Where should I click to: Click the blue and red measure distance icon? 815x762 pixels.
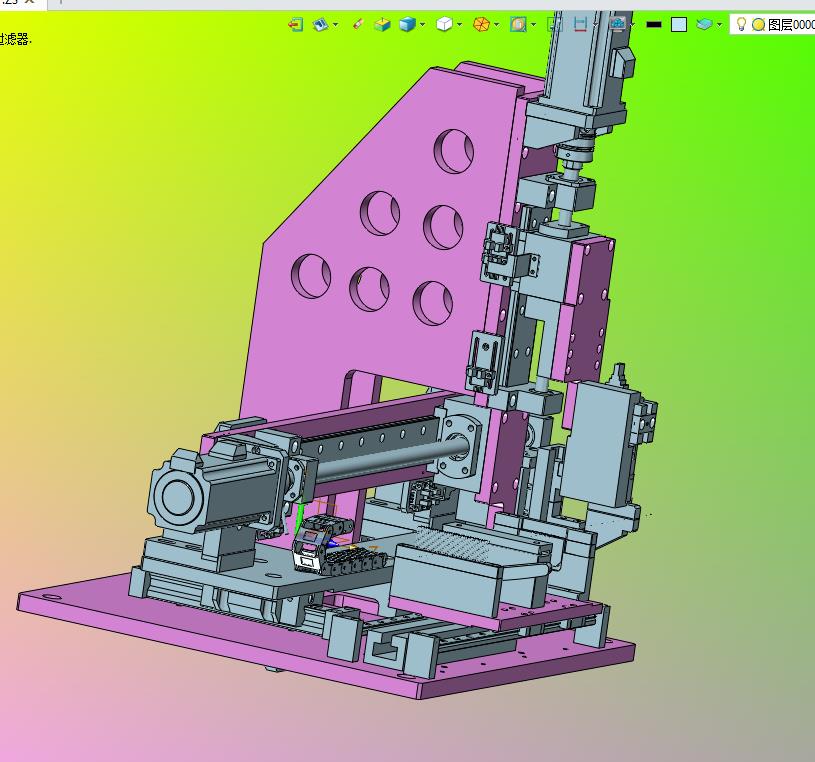(580, 24)
